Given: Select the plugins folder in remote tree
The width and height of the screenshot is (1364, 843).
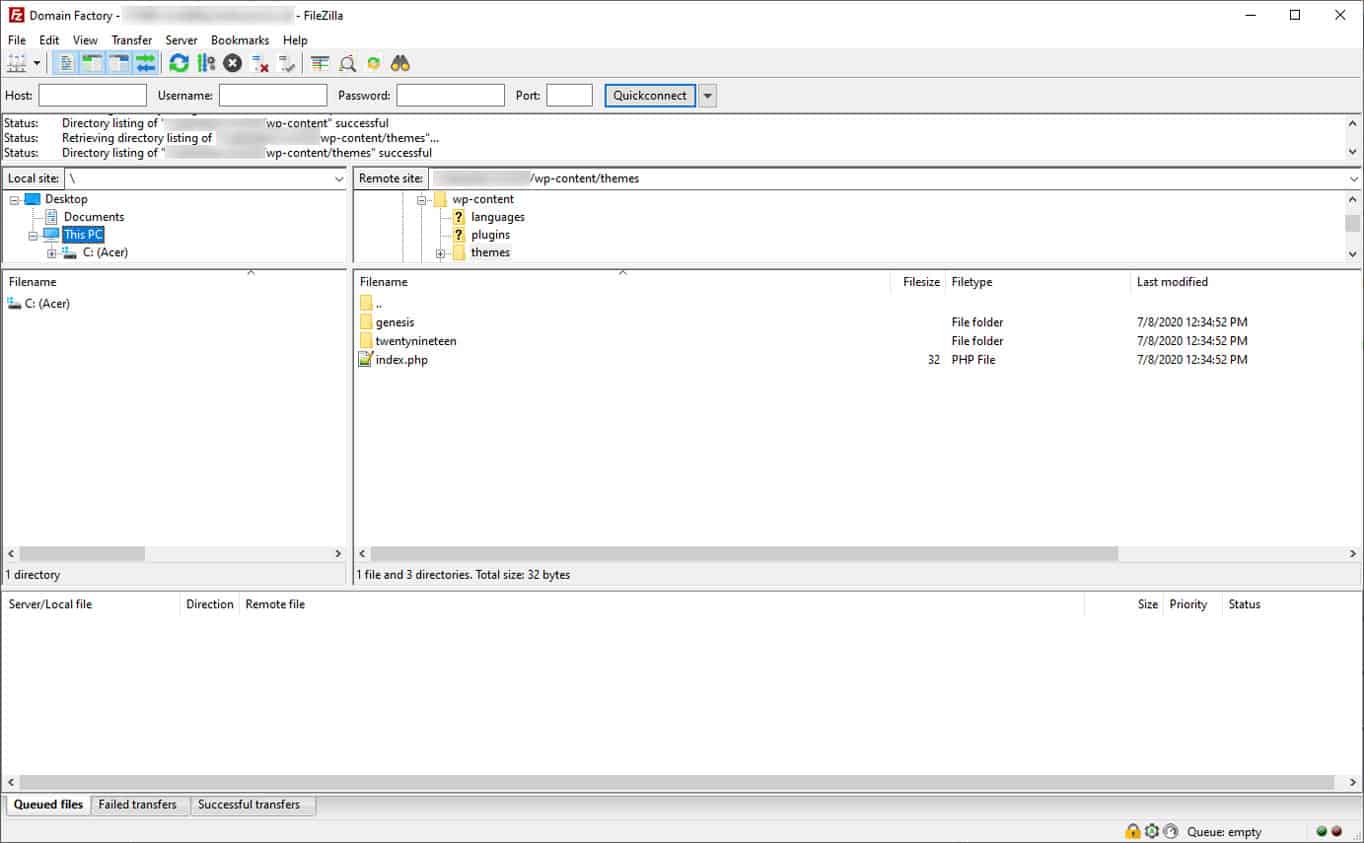Looking at the screenshot, I should (490, 235).
